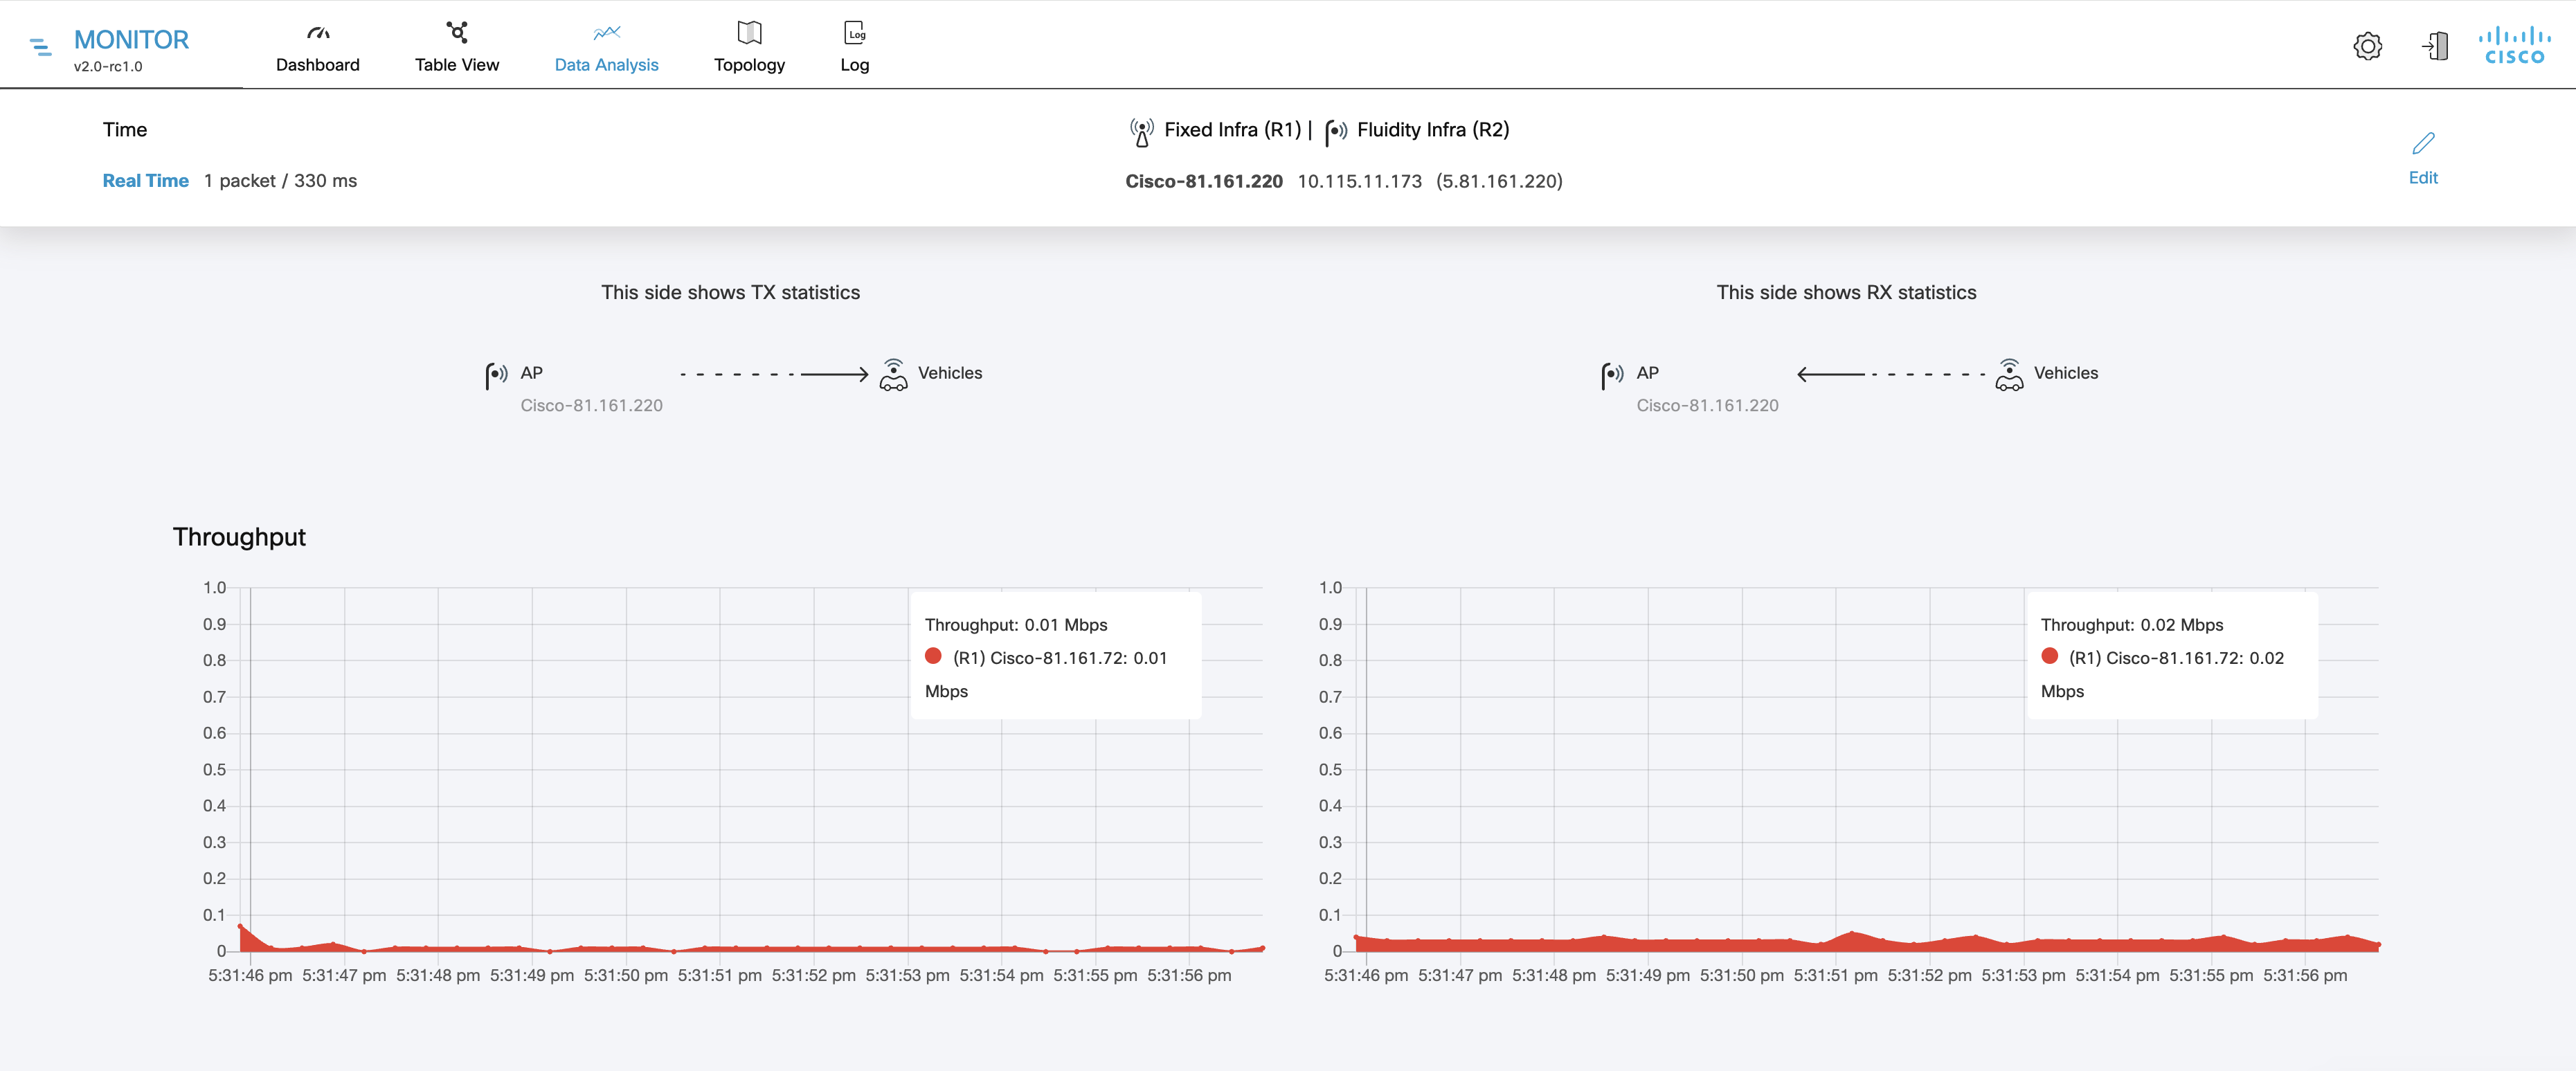The height and width of the screenshot is (1071, 2576).
Task: Click the Edit pencil icon
Action: [x=2423, y=144]
